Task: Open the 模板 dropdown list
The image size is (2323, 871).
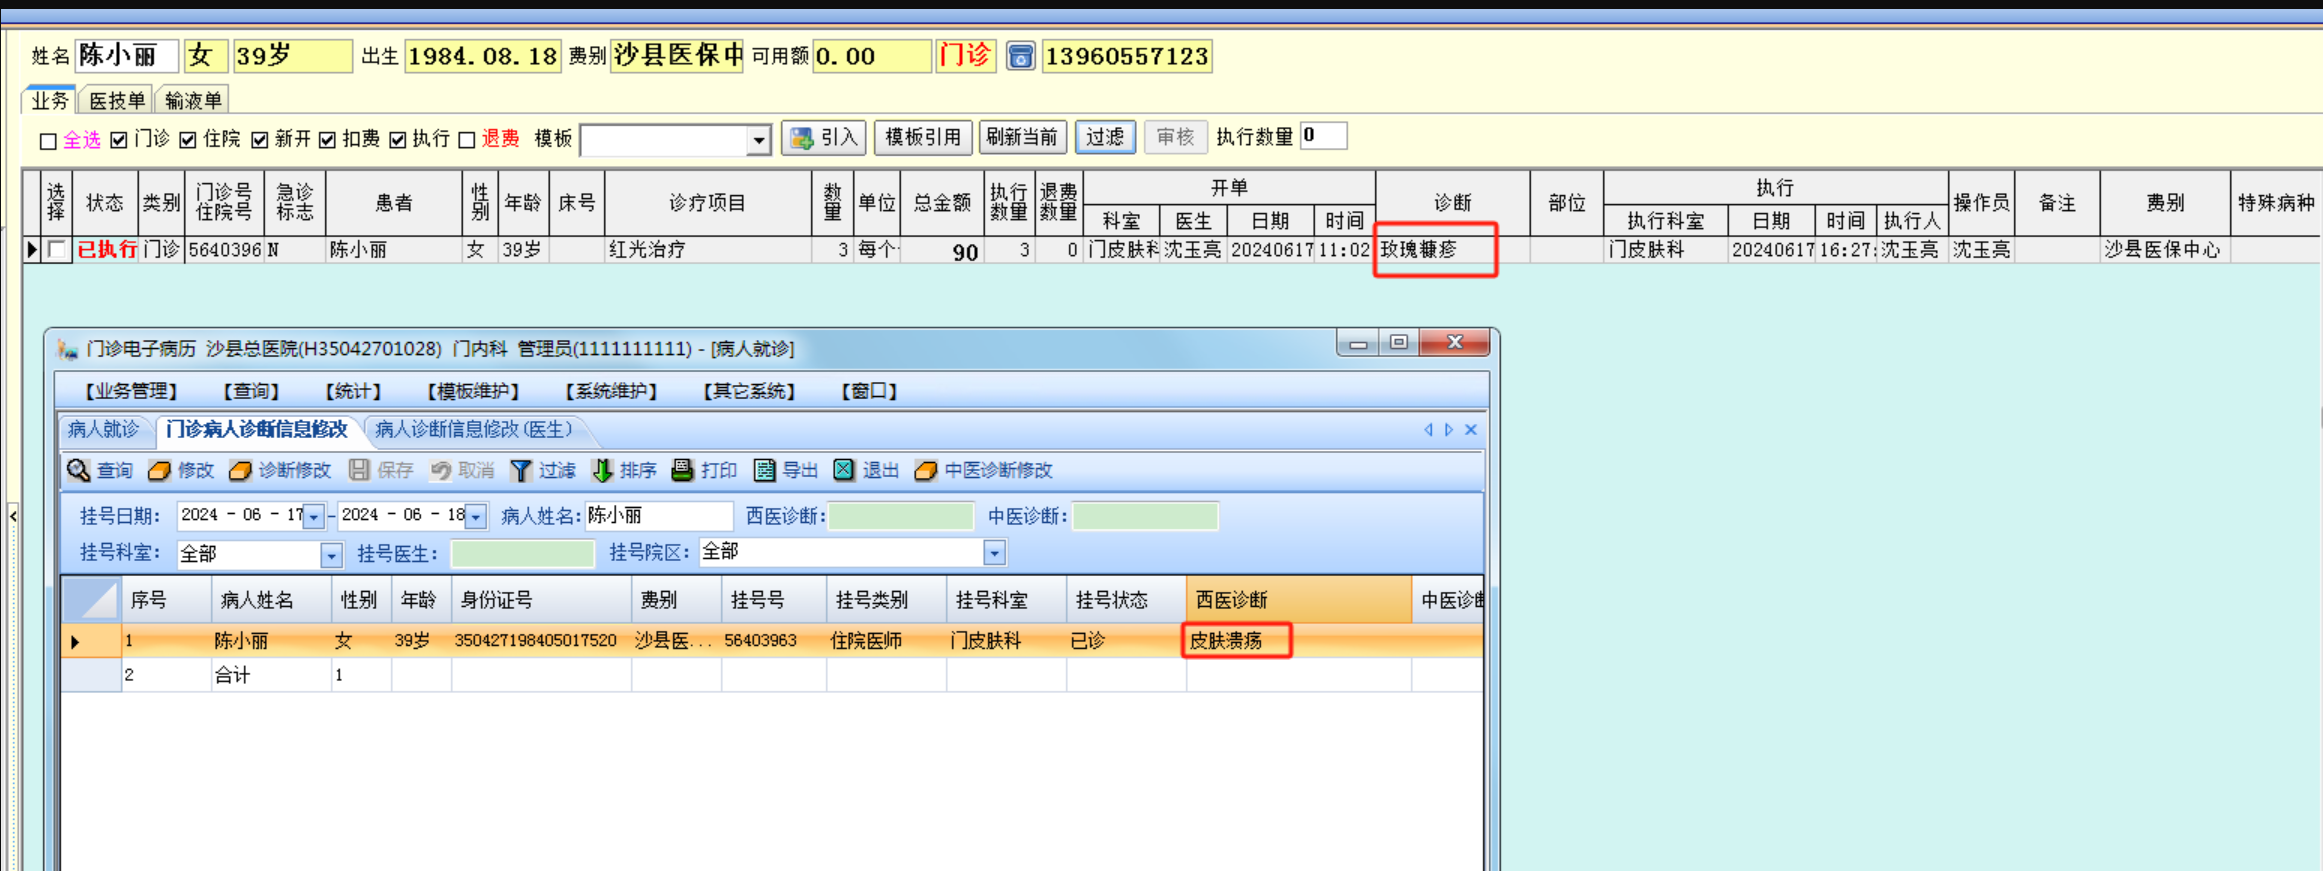Action: click(x=759, y=140)
